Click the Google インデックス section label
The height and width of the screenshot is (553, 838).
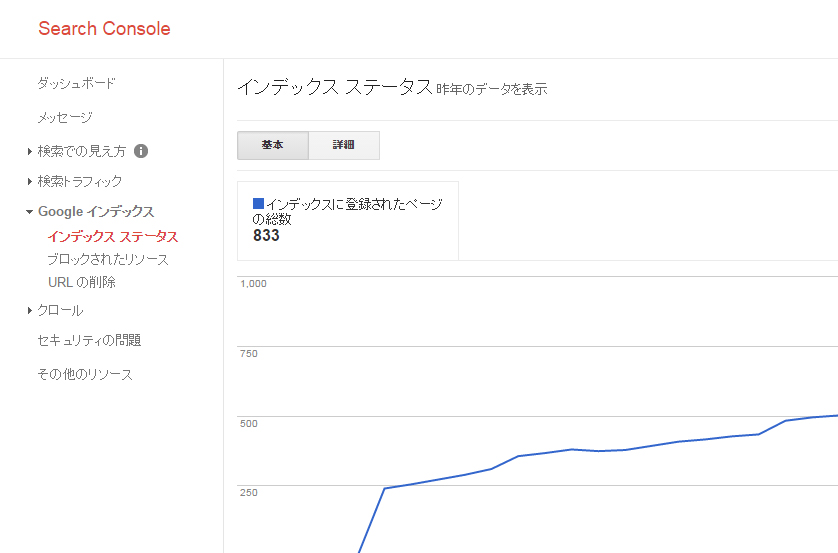(96, 212)
